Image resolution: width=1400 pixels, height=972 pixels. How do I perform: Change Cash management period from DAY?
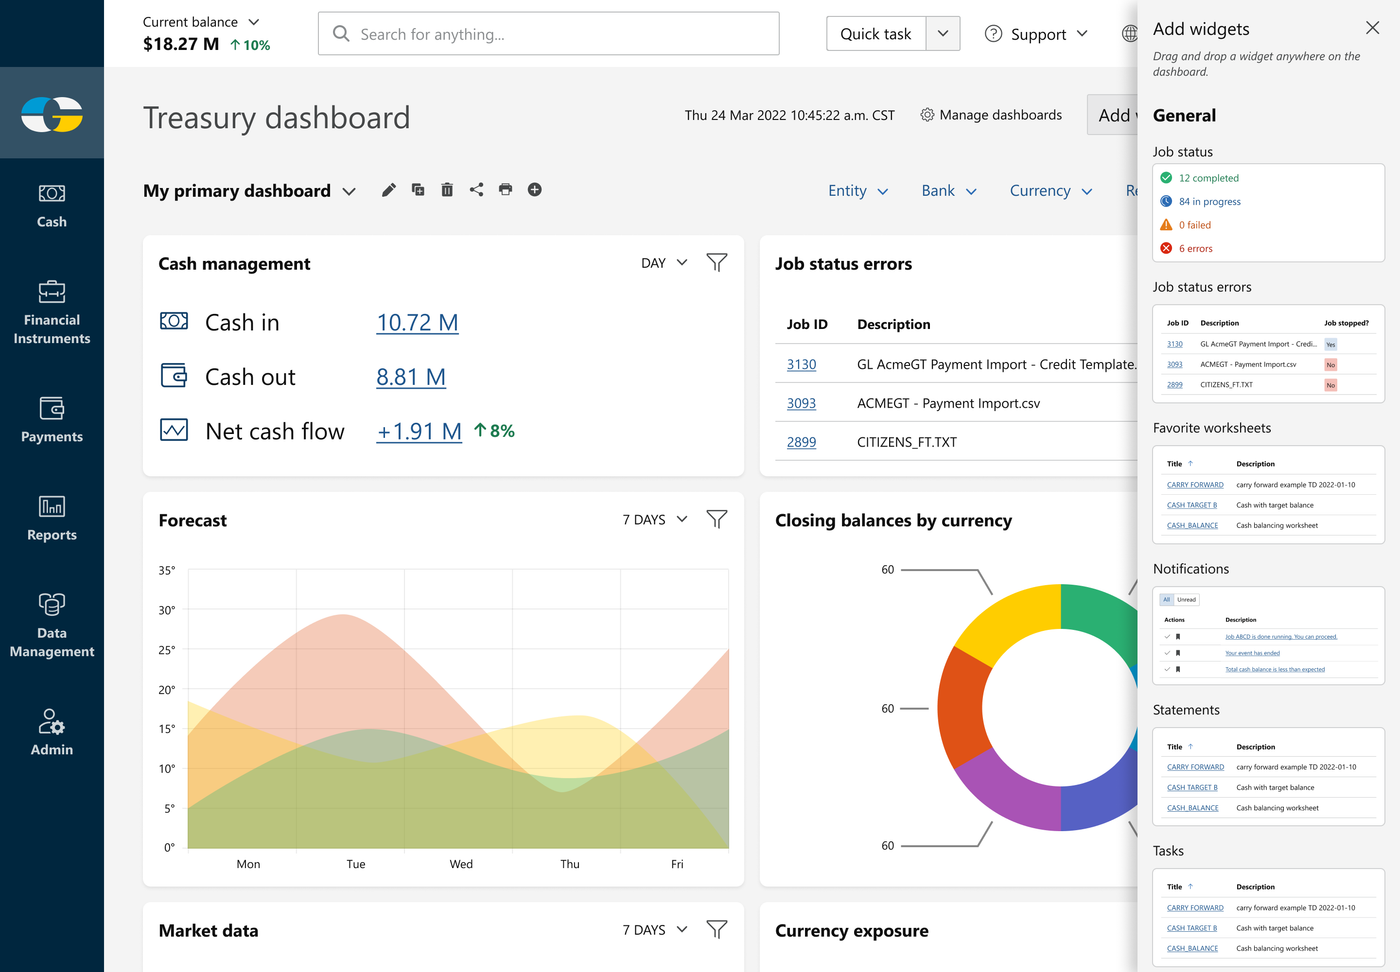pos(664,262)
